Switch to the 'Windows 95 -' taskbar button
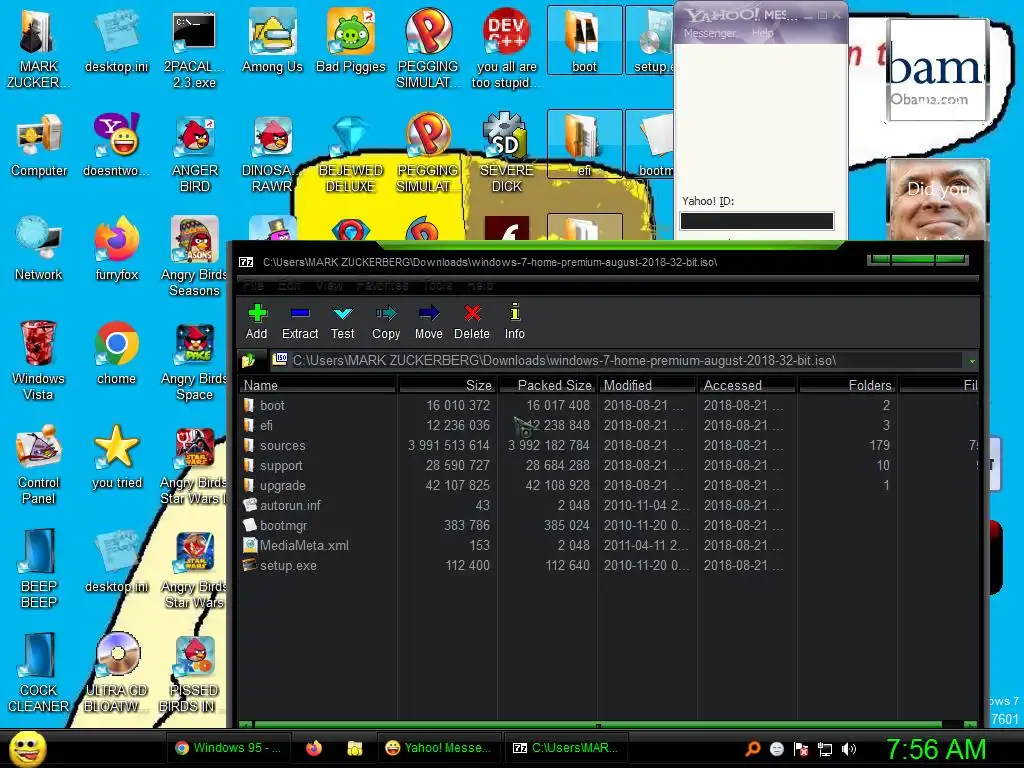The image size is (1024, 768). tap(228, 748)
